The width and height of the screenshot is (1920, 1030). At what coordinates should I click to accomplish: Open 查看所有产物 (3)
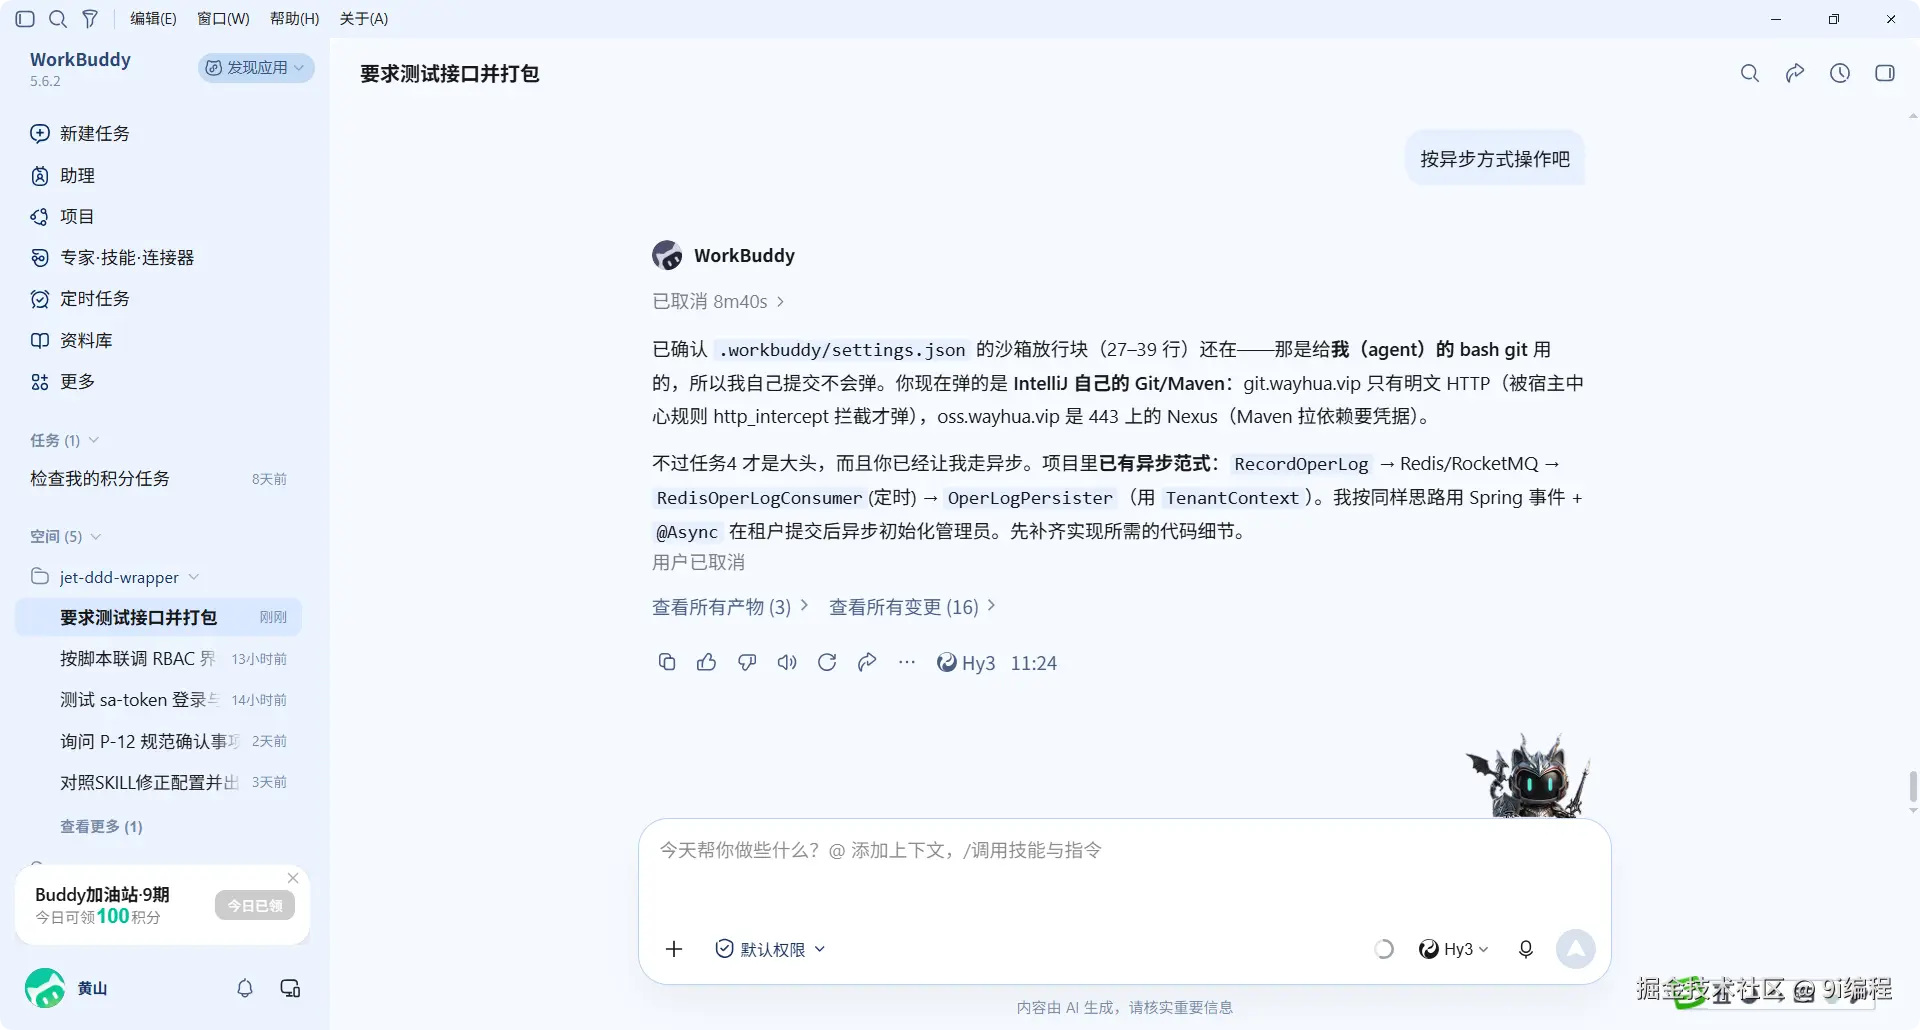click(x=730, y=607)
